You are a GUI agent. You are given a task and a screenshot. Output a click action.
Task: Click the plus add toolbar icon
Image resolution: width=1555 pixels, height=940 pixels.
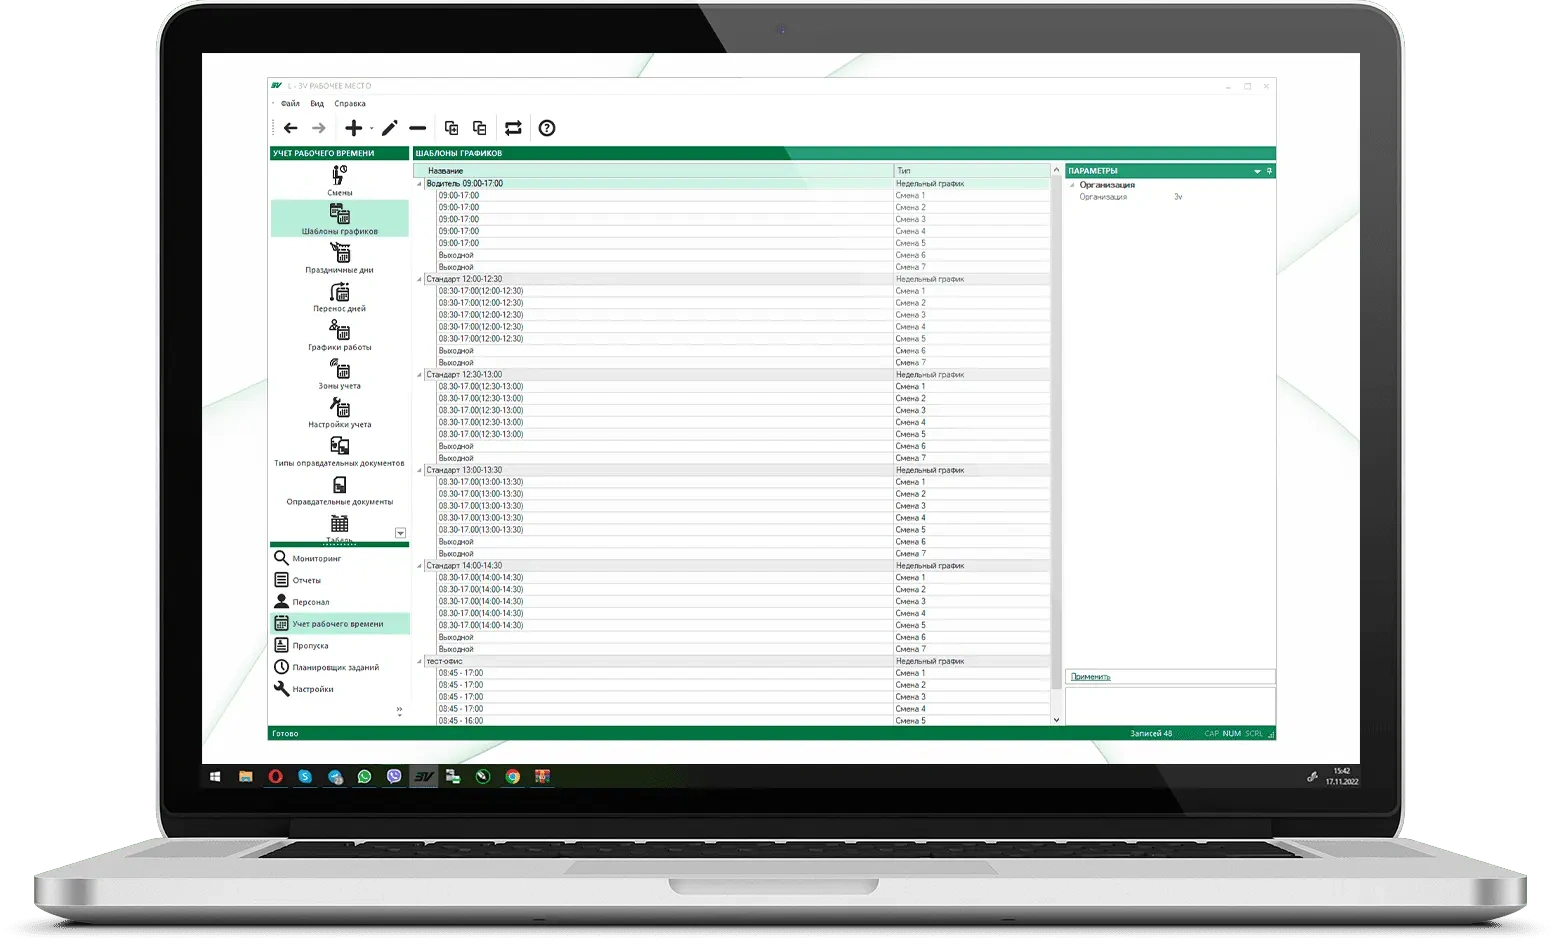[353, 128]
